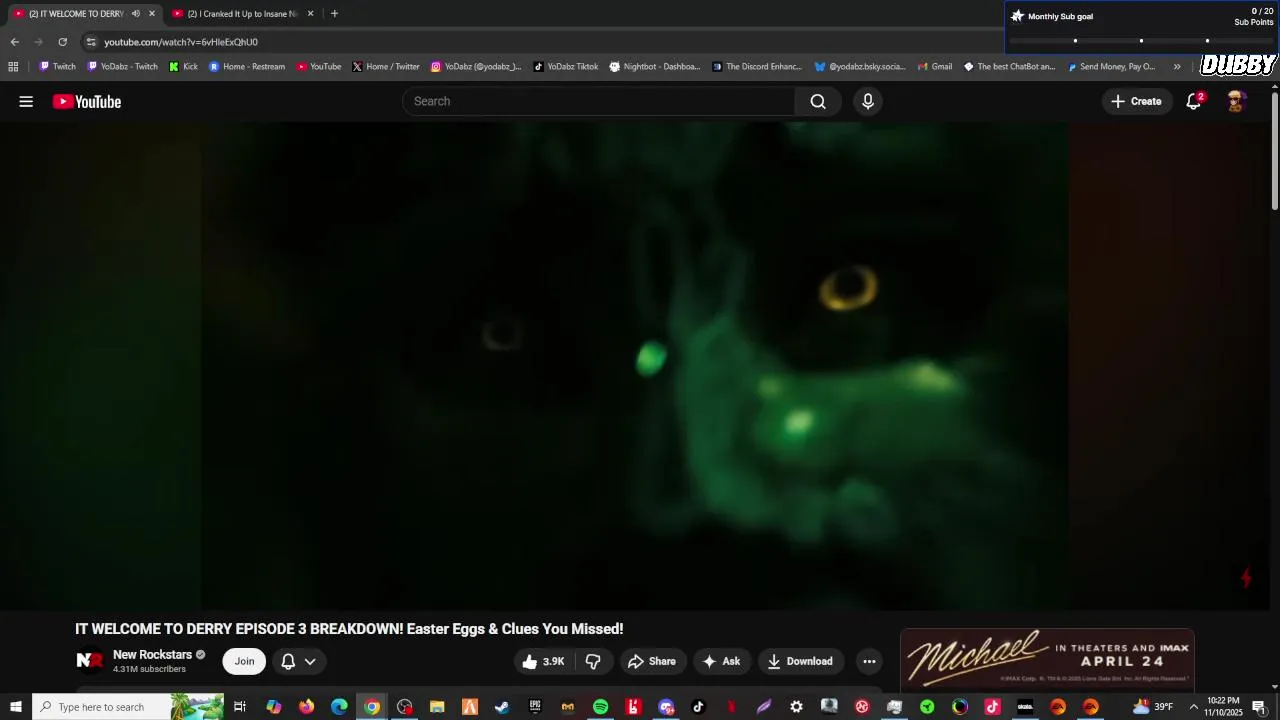Click the Ask button
This screenshot has height=720, width=1280.
point(721,661)
